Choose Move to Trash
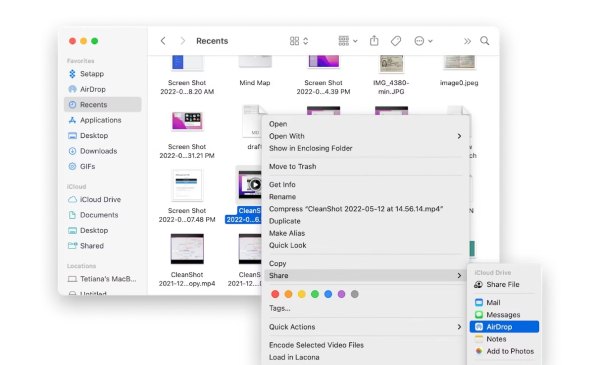The width and height of the screenshot is (600, 365). point(365,166)
